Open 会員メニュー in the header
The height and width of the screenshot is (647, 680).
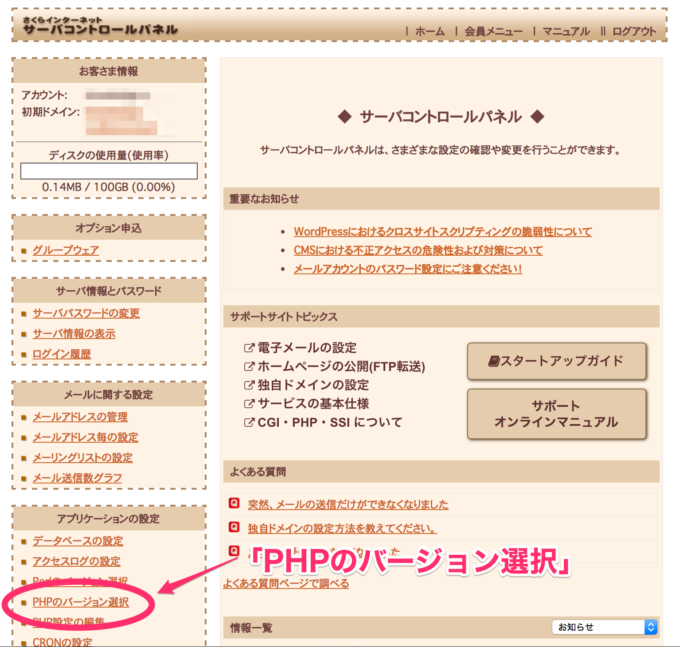click(x=494, y=31)
